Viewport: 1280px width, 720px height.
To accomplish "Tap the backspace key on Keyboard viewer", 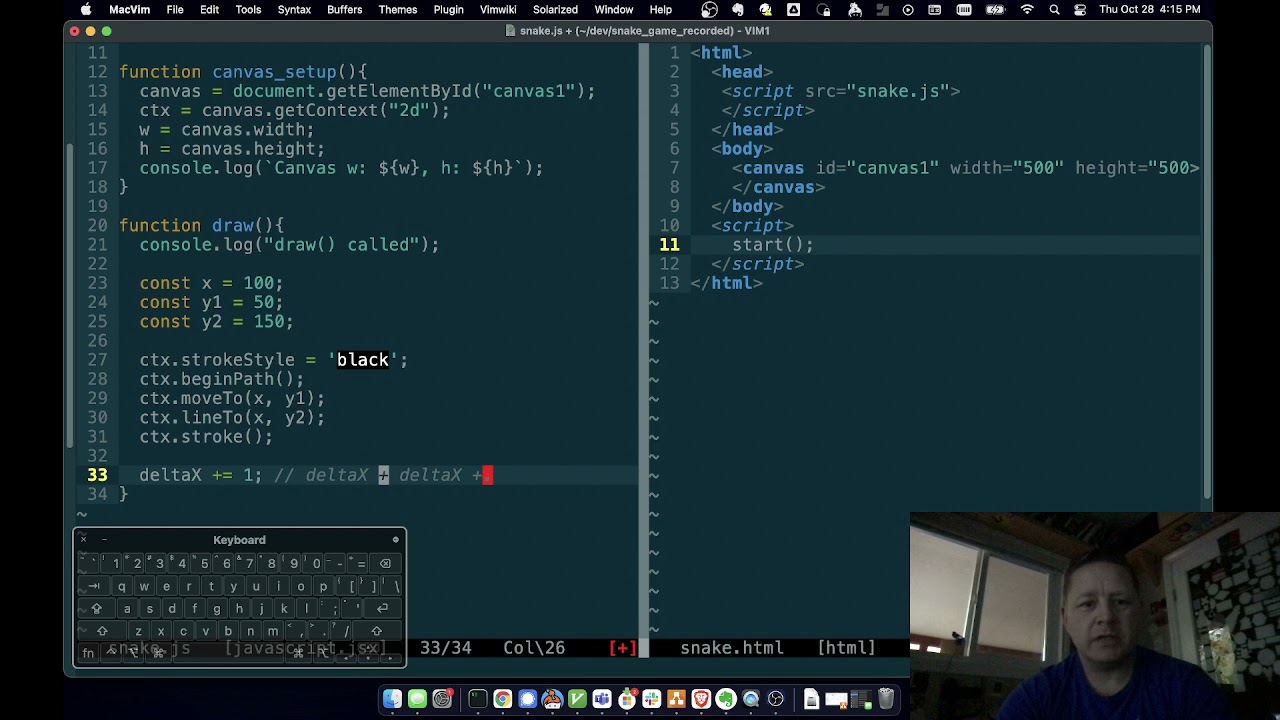I will (x=385, y=563).
